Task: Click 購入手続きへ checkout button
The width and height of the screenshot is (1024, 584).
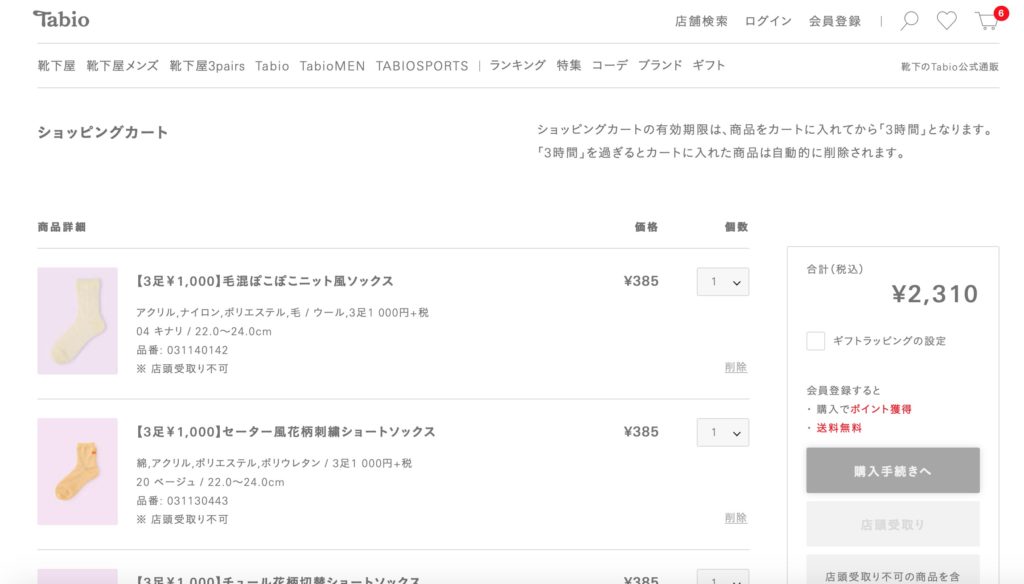Action: click(x=893, y=470)
